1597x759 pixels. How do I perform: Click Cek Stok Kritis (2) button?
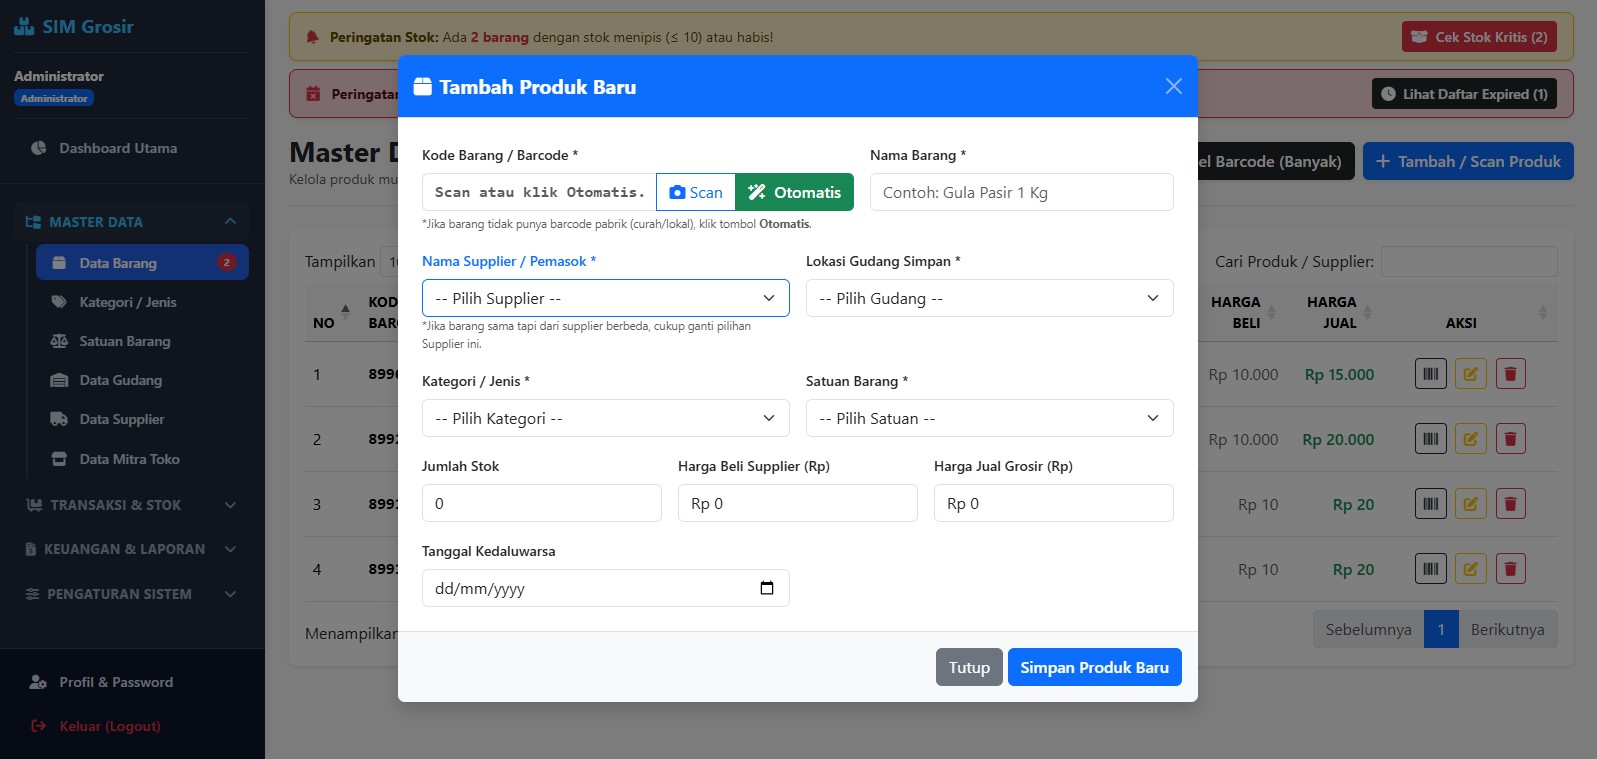[1479, 37]
